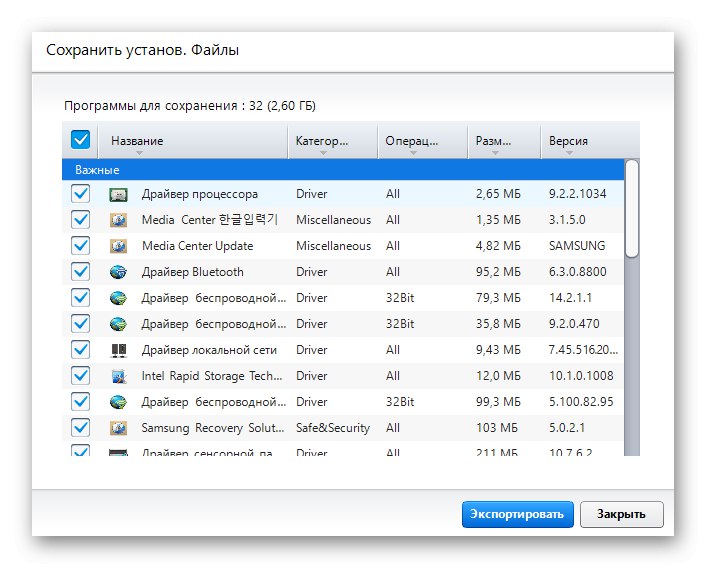Click the Intel Rapid Storage Tech icon
Image resolution: width=706 pixels, height=568 pixels.
click(x=118, y=376)
